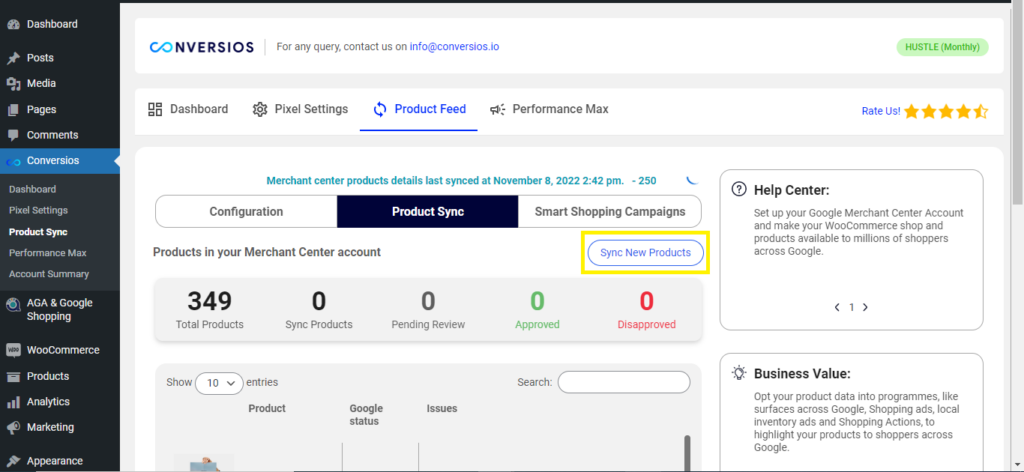The height and width of the screenshot is (472, 1024).
Task: Click the half-filled fifth rating star
Action: tap(981, 112)
